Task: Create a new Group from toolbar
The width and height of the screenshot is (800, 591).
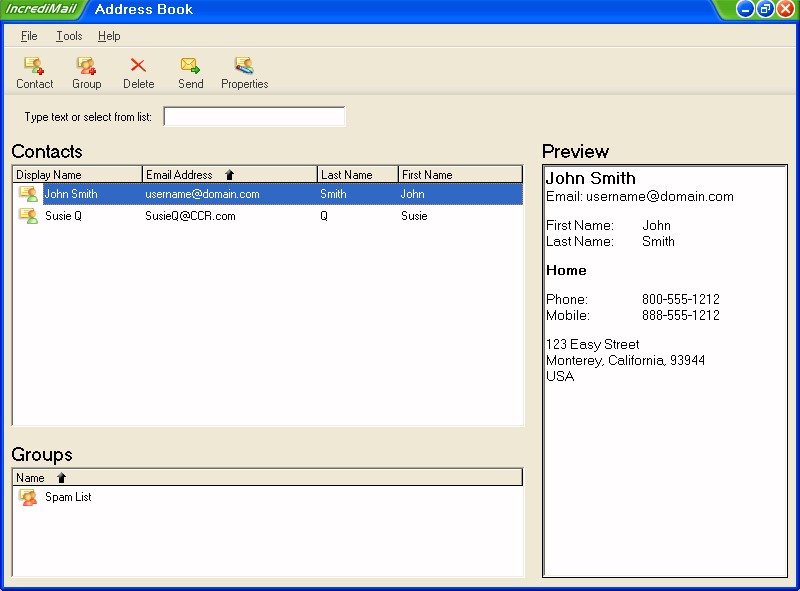Action: (x=87, y=66)
